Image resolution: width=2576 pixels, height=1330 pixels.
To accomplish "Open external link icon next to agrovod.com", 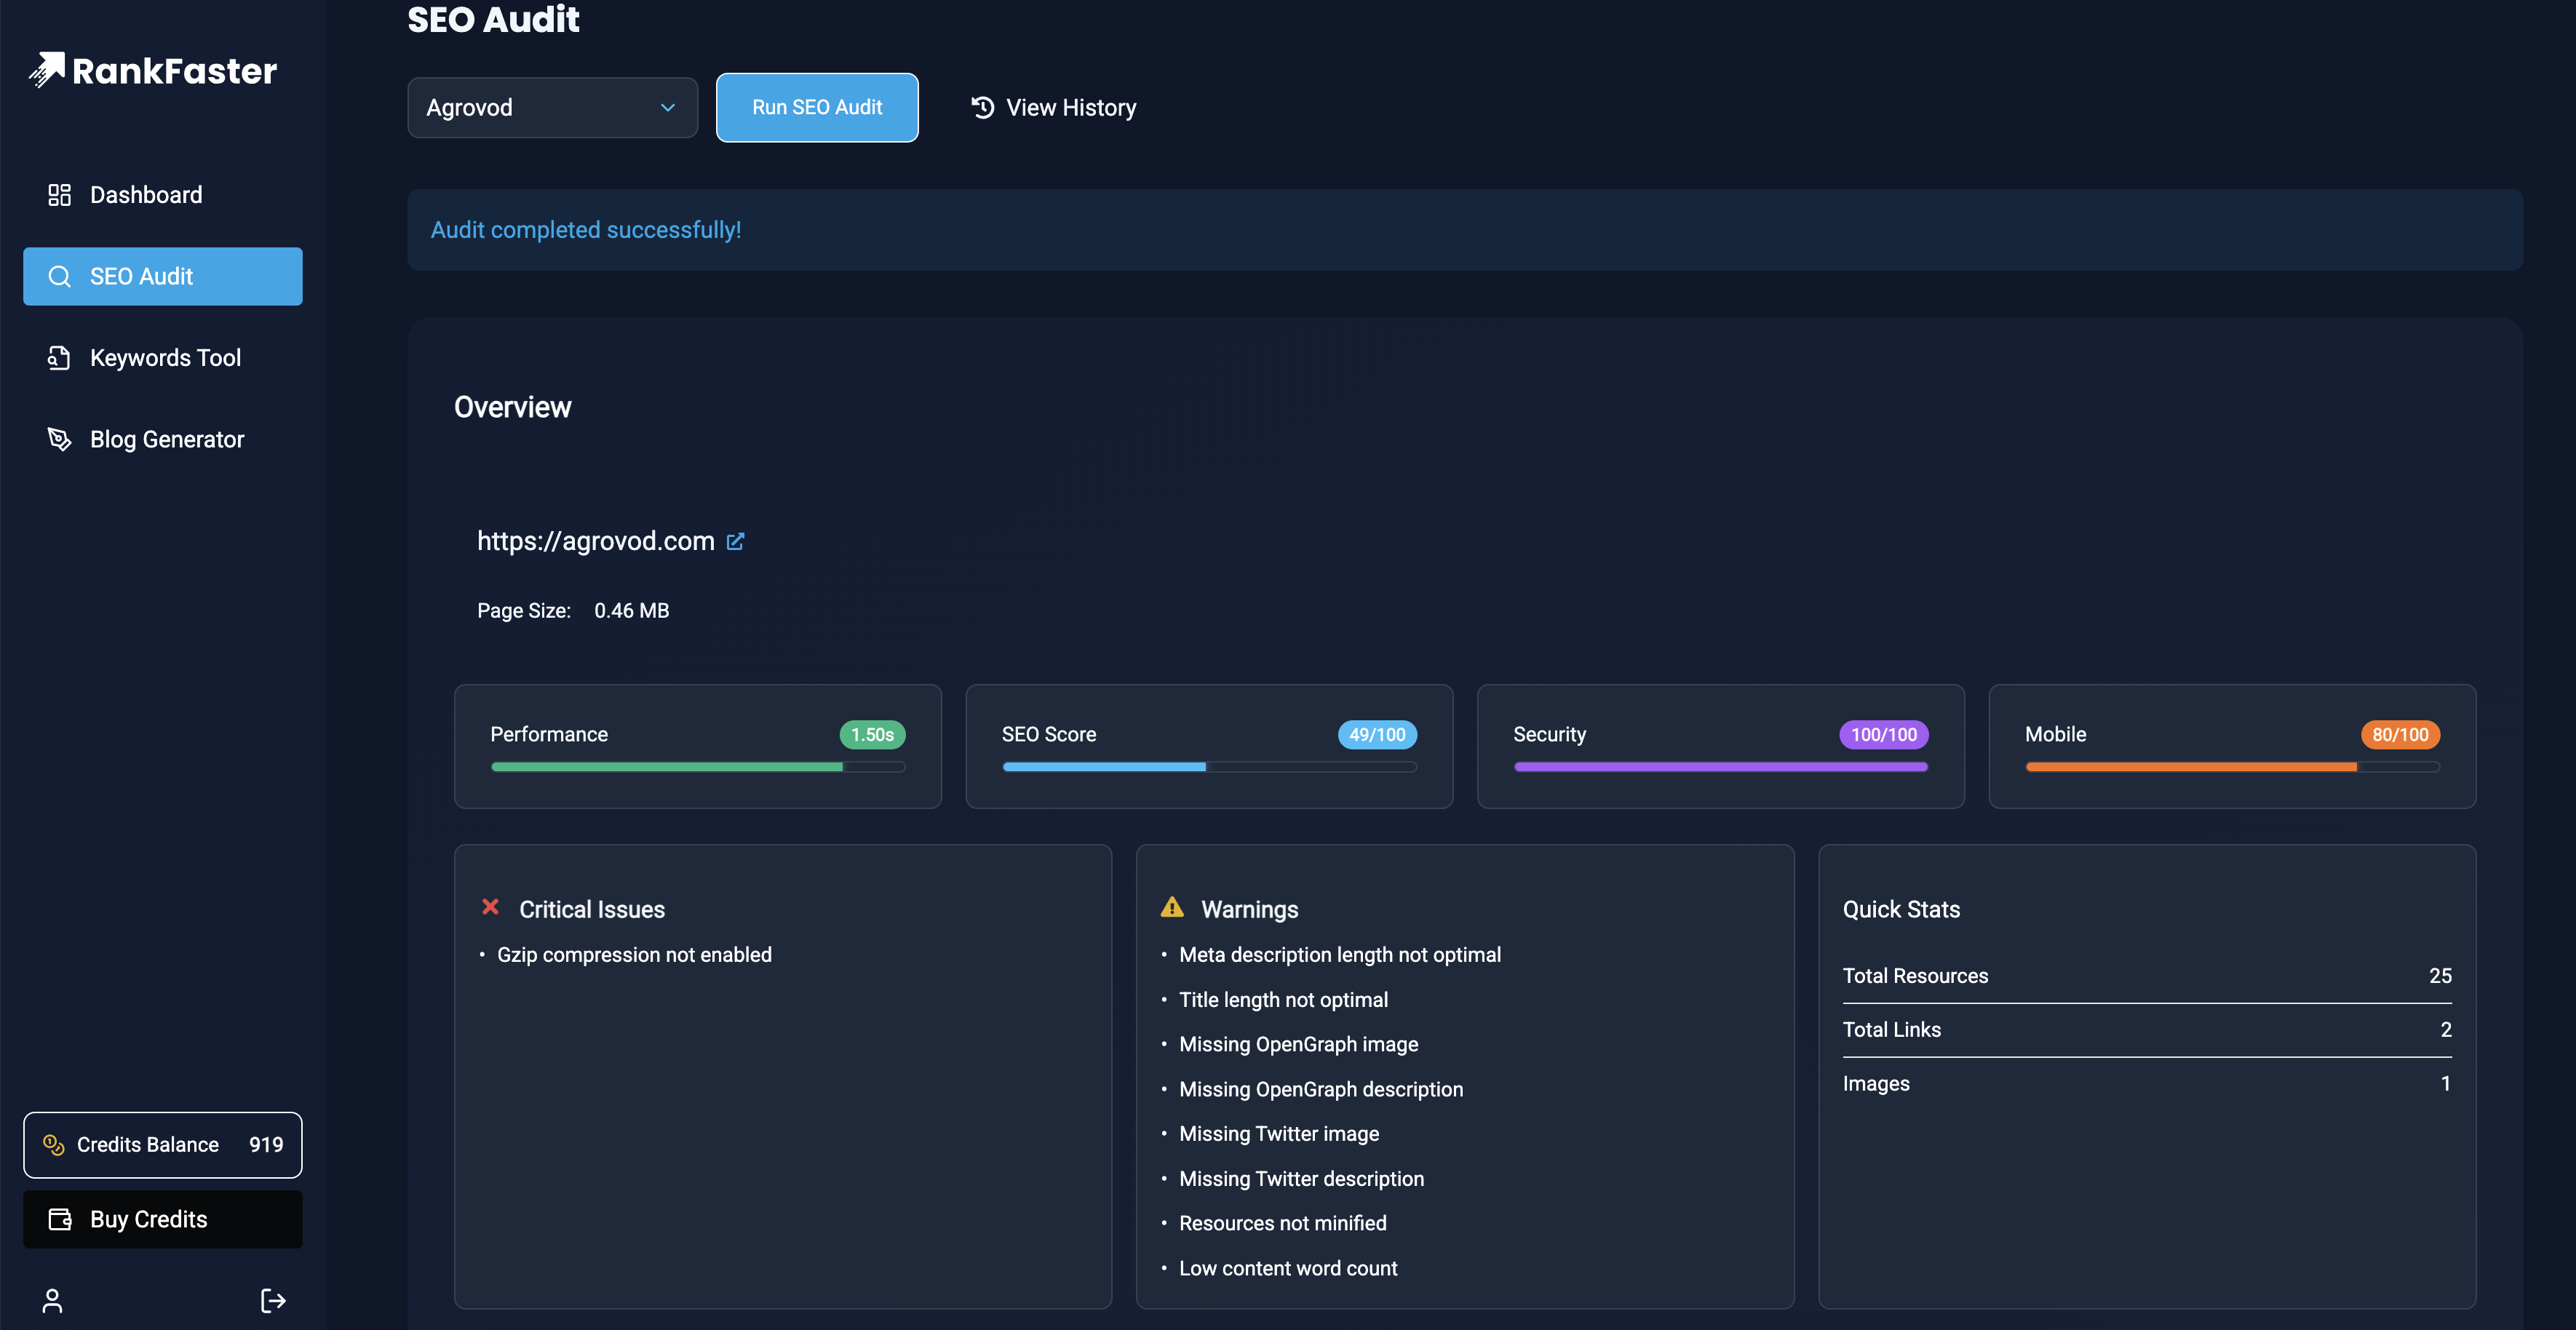I will pyautogui.click(x=735, y=541).
